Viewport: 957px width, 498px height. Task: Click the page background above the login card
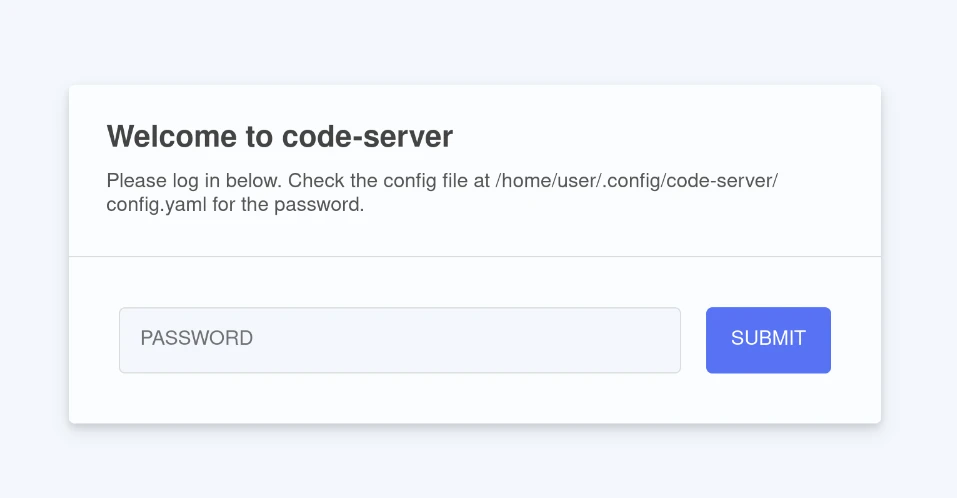point(474,42)
